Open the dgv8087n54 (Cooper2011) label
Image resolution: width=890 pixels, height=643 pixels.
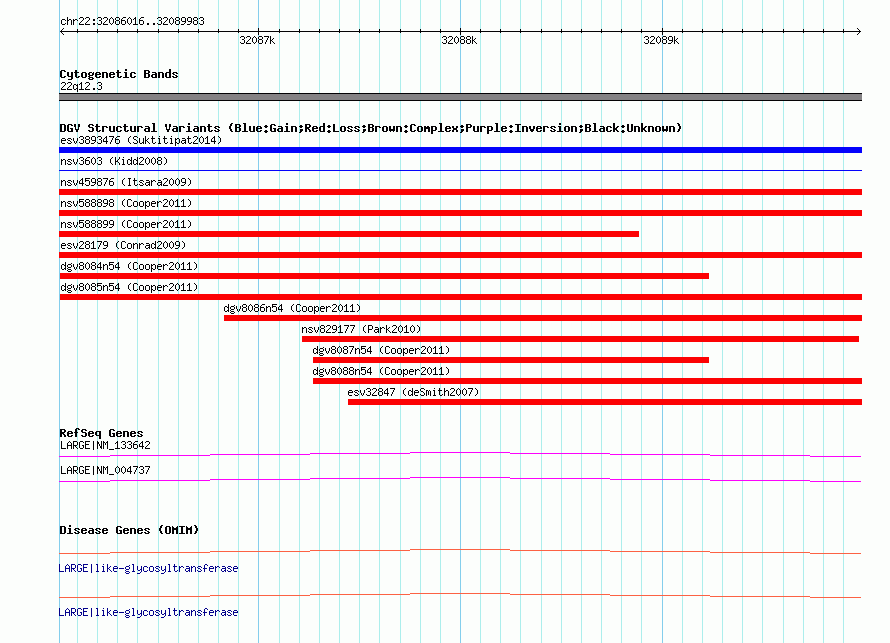click(381, 350)
